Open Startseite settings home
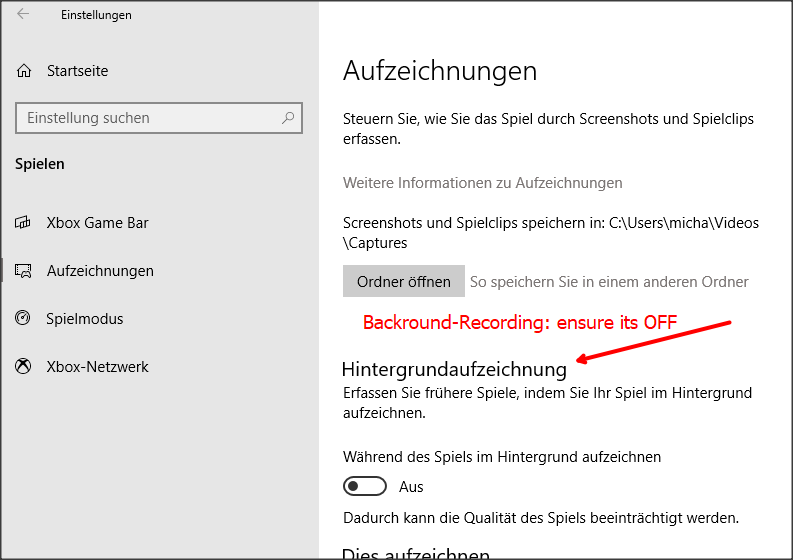 77,71
